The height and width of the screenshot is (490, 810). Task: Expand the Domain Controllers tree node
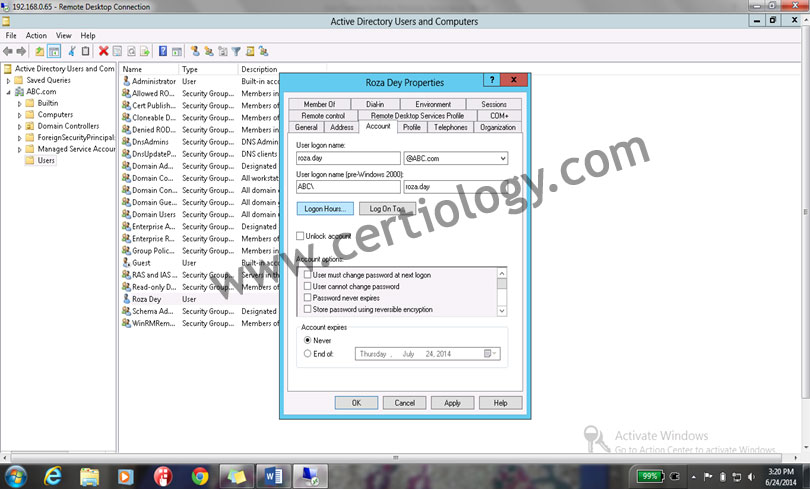[x=20, y=127]
